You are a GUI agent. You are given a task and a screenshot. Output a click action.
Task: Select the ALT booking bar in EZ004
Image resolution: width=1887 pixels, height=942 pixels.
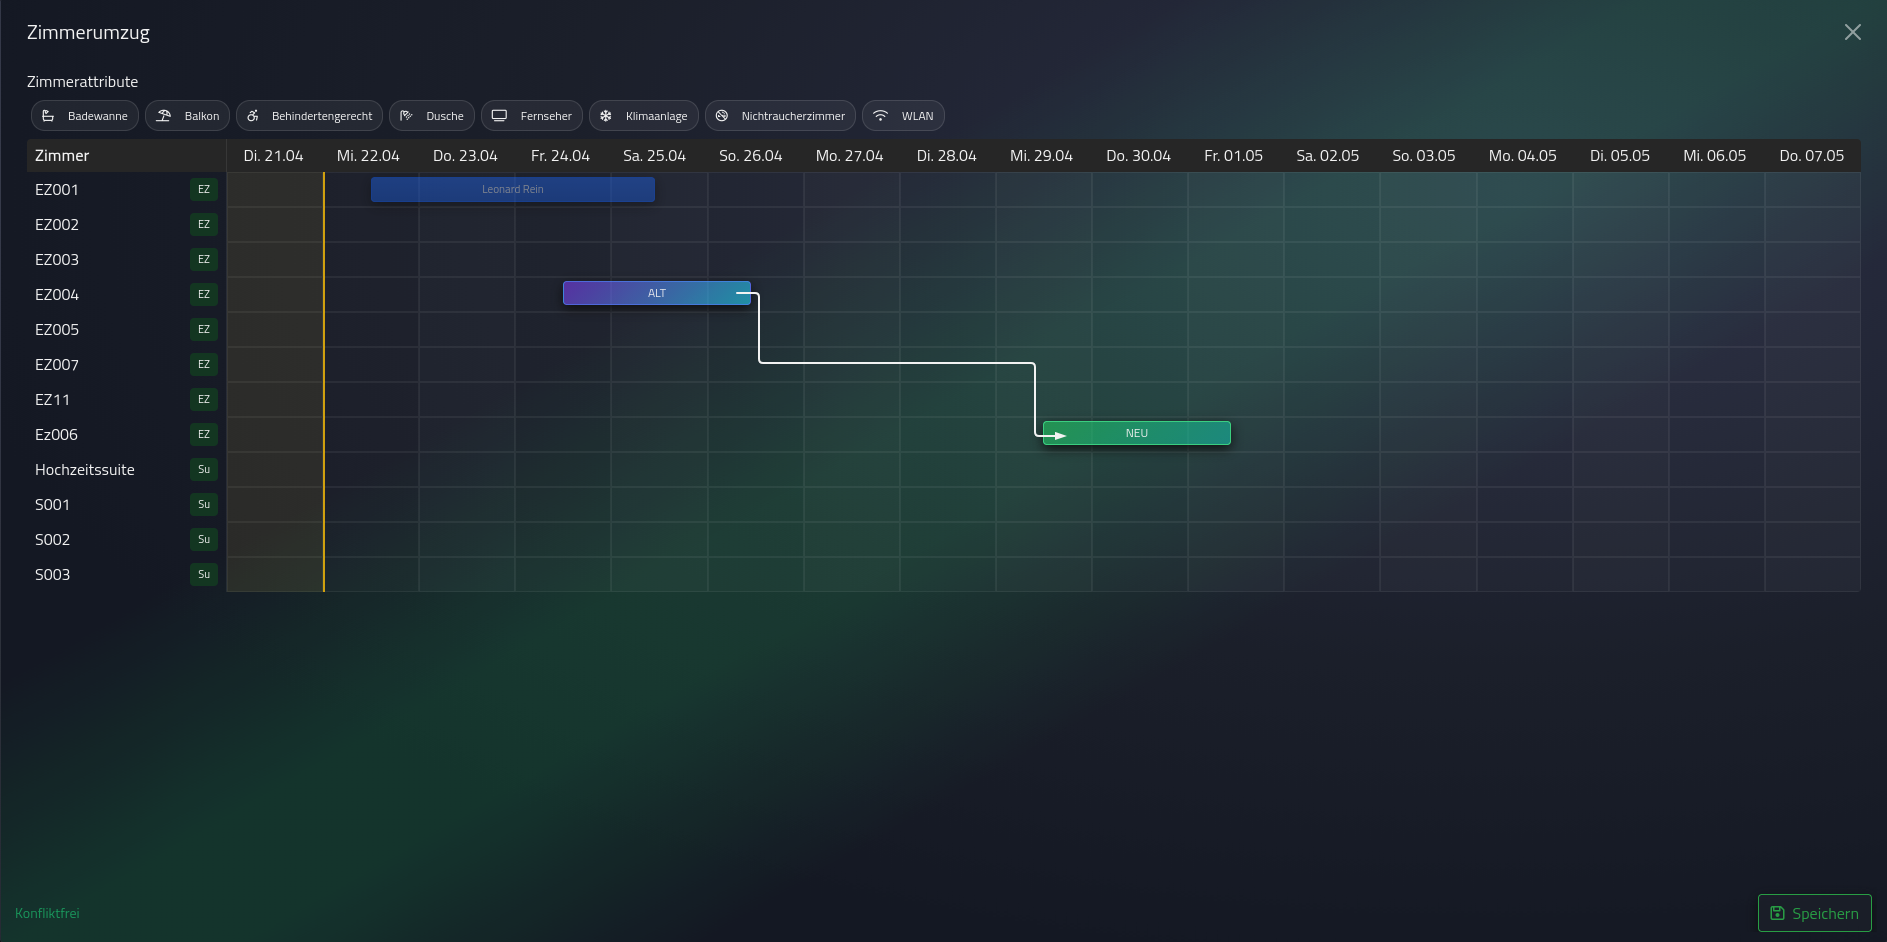pyautogui.click(x=657, y=293)
